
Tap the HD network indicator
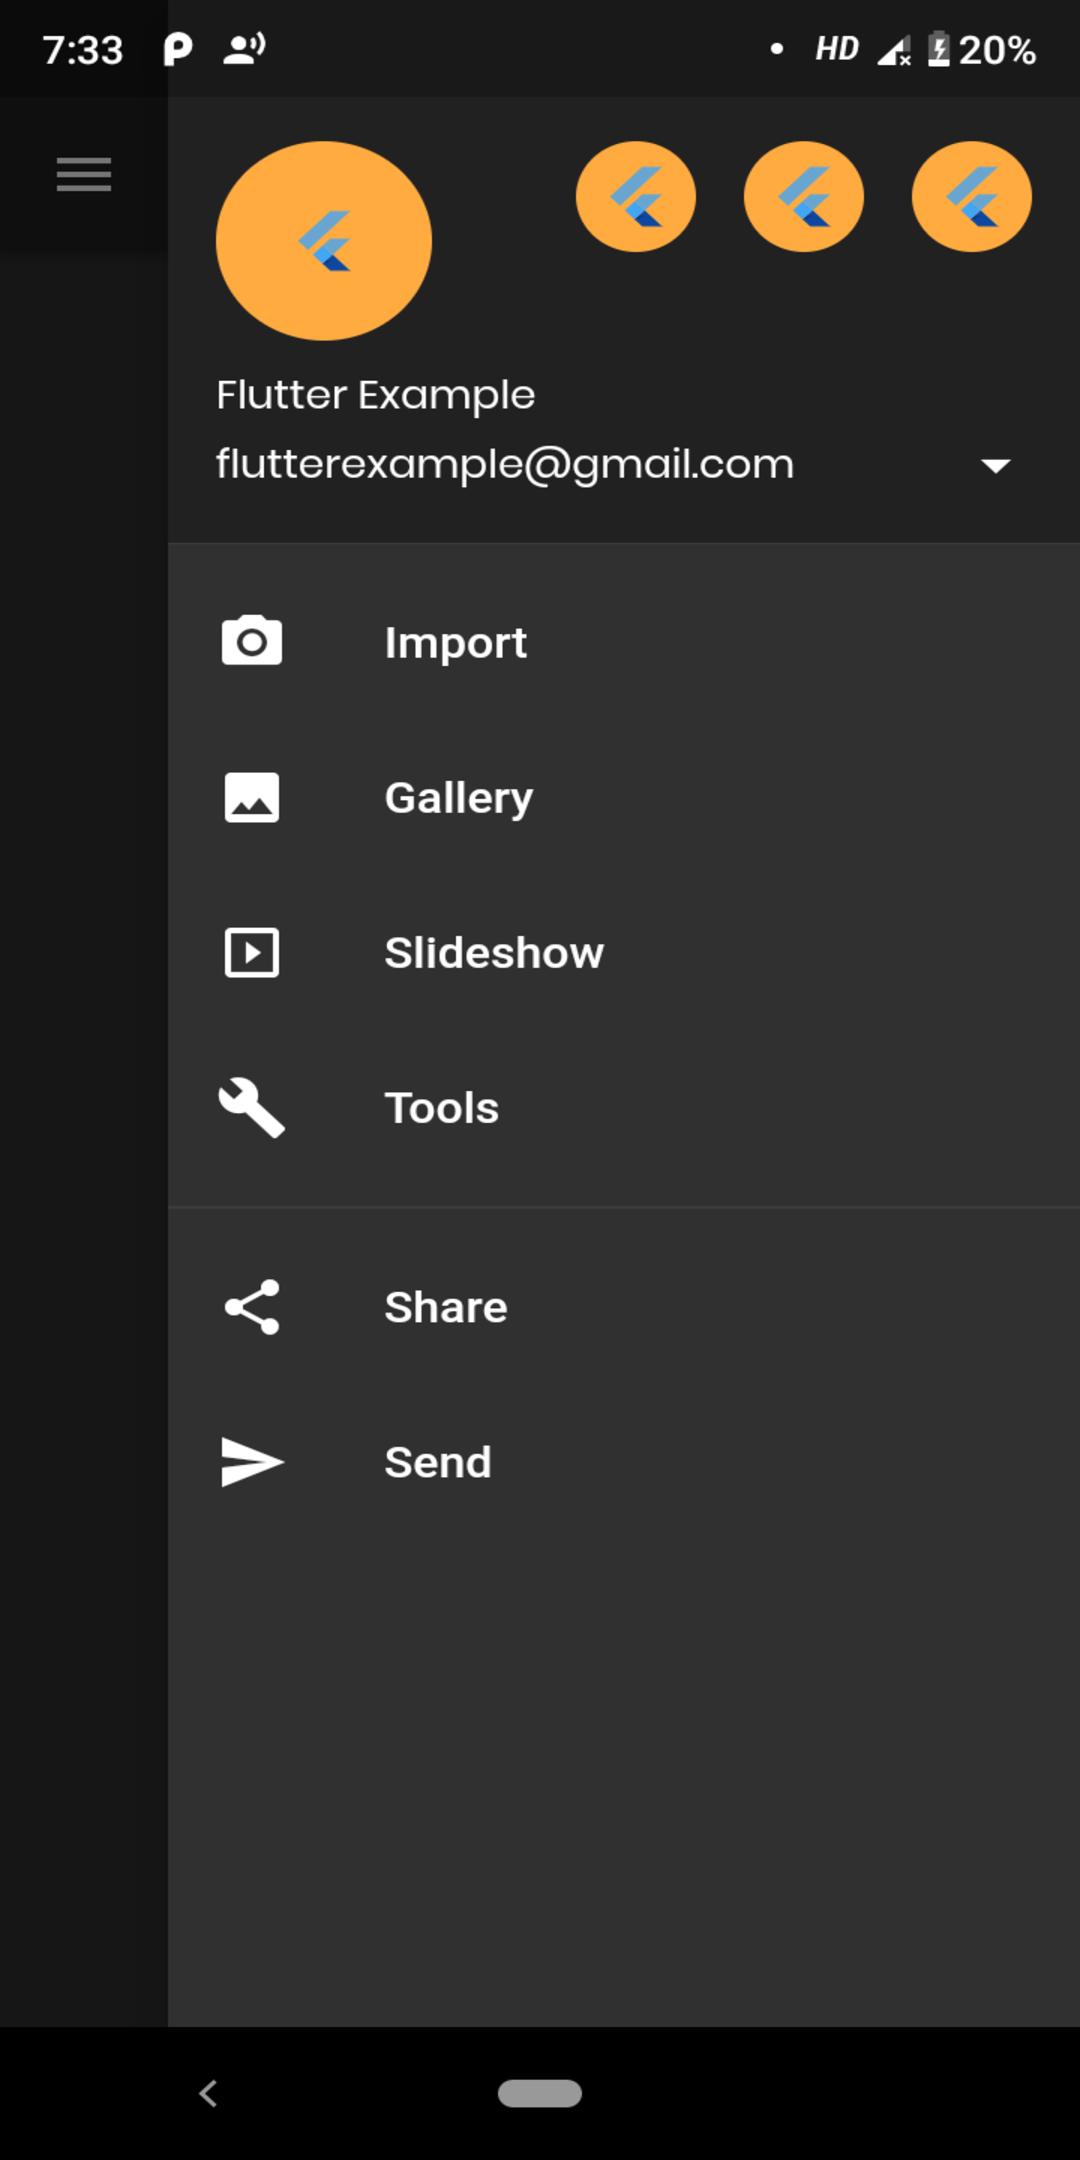pos(837,49)
